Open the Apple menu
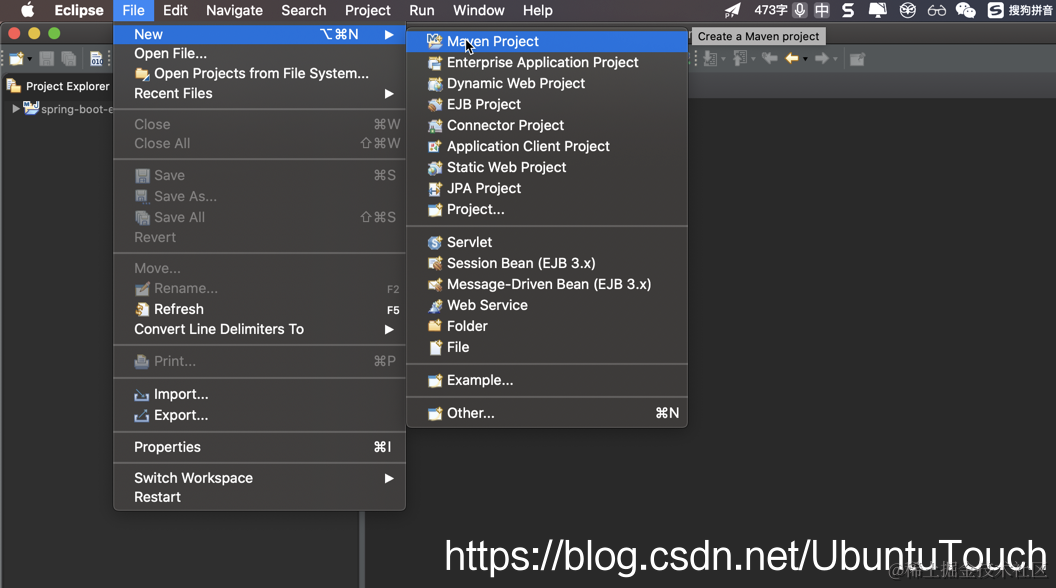 (x=27, y=10)
